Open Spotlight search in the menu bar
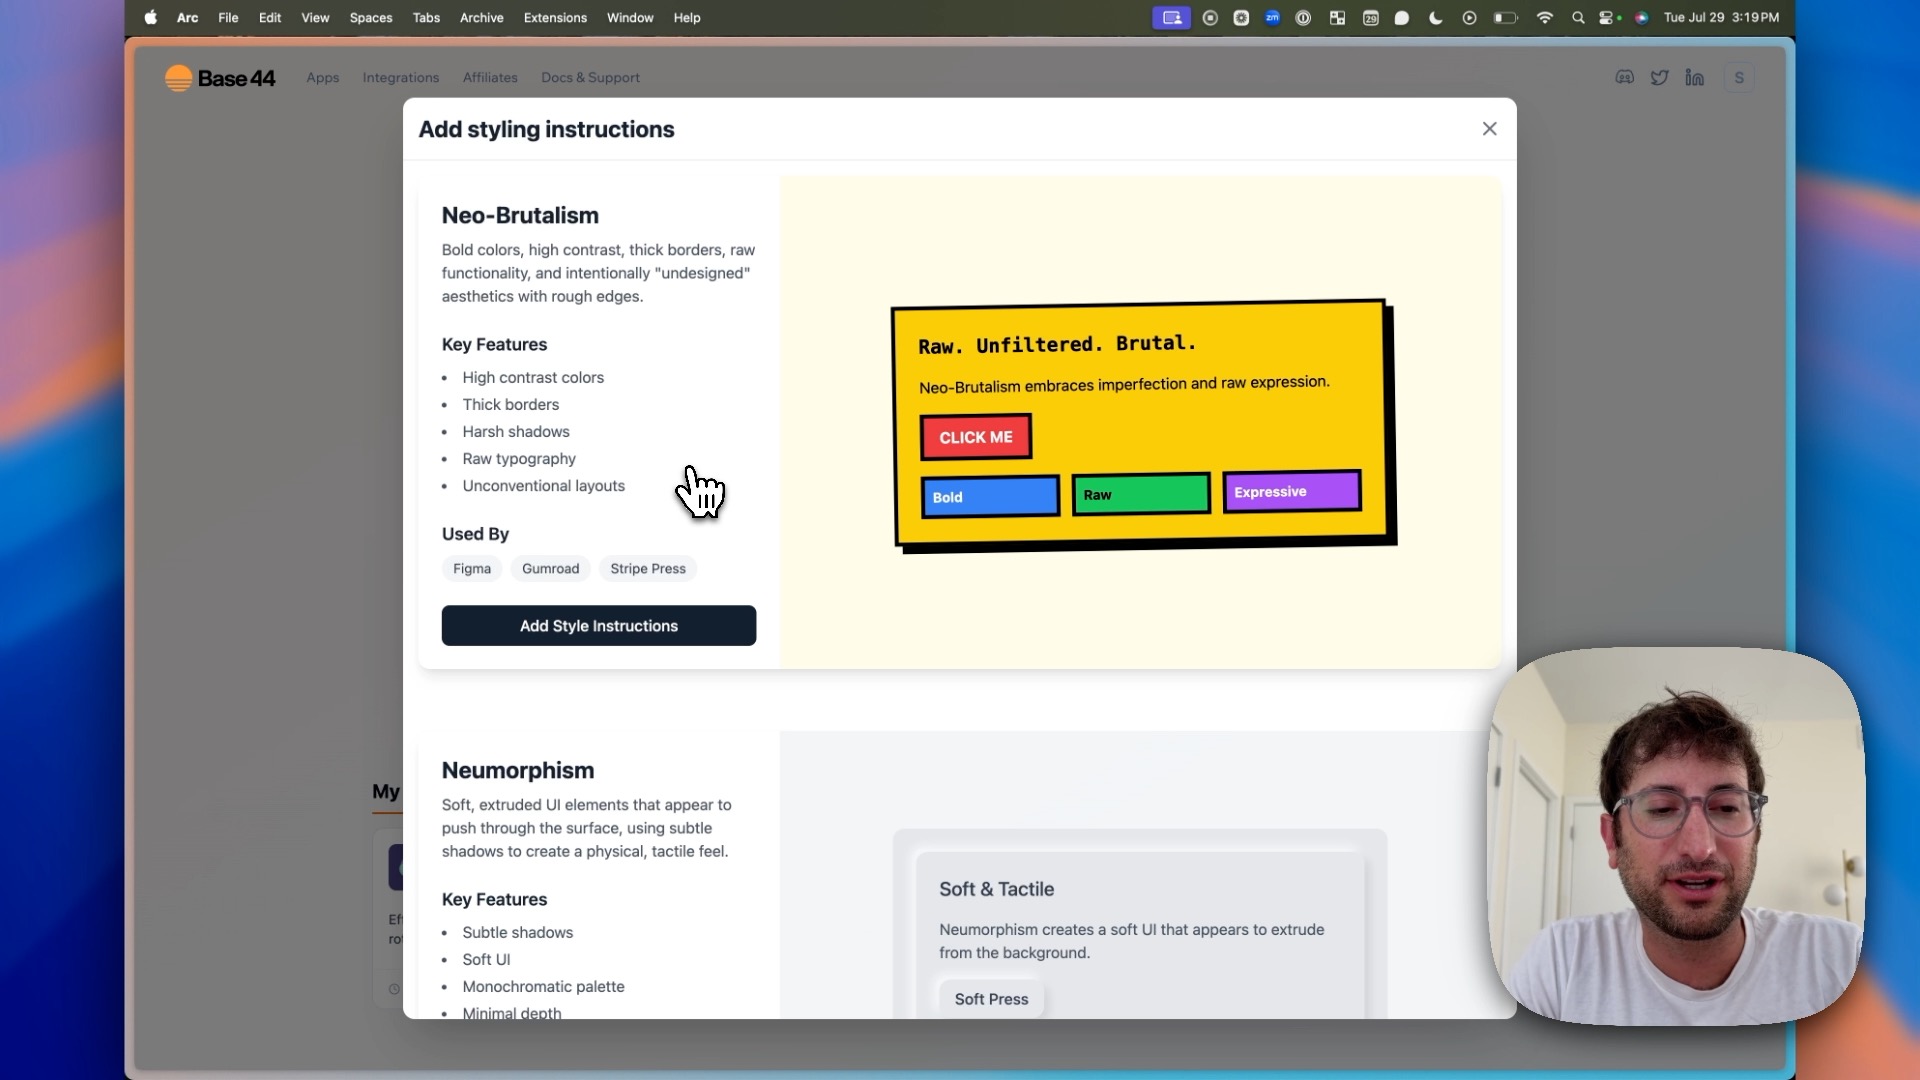Image resolution: width=1920 pixels, height=1080 pixels. click(1577, 18)
